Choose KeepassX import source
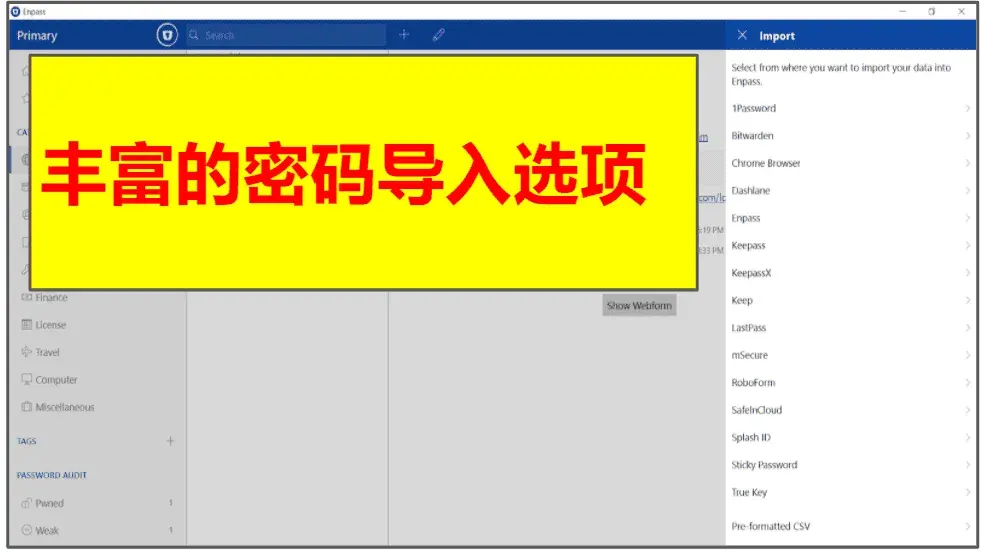Image resolution: width=986 pixels, height=552 pixels. click(x=851, y=273)
